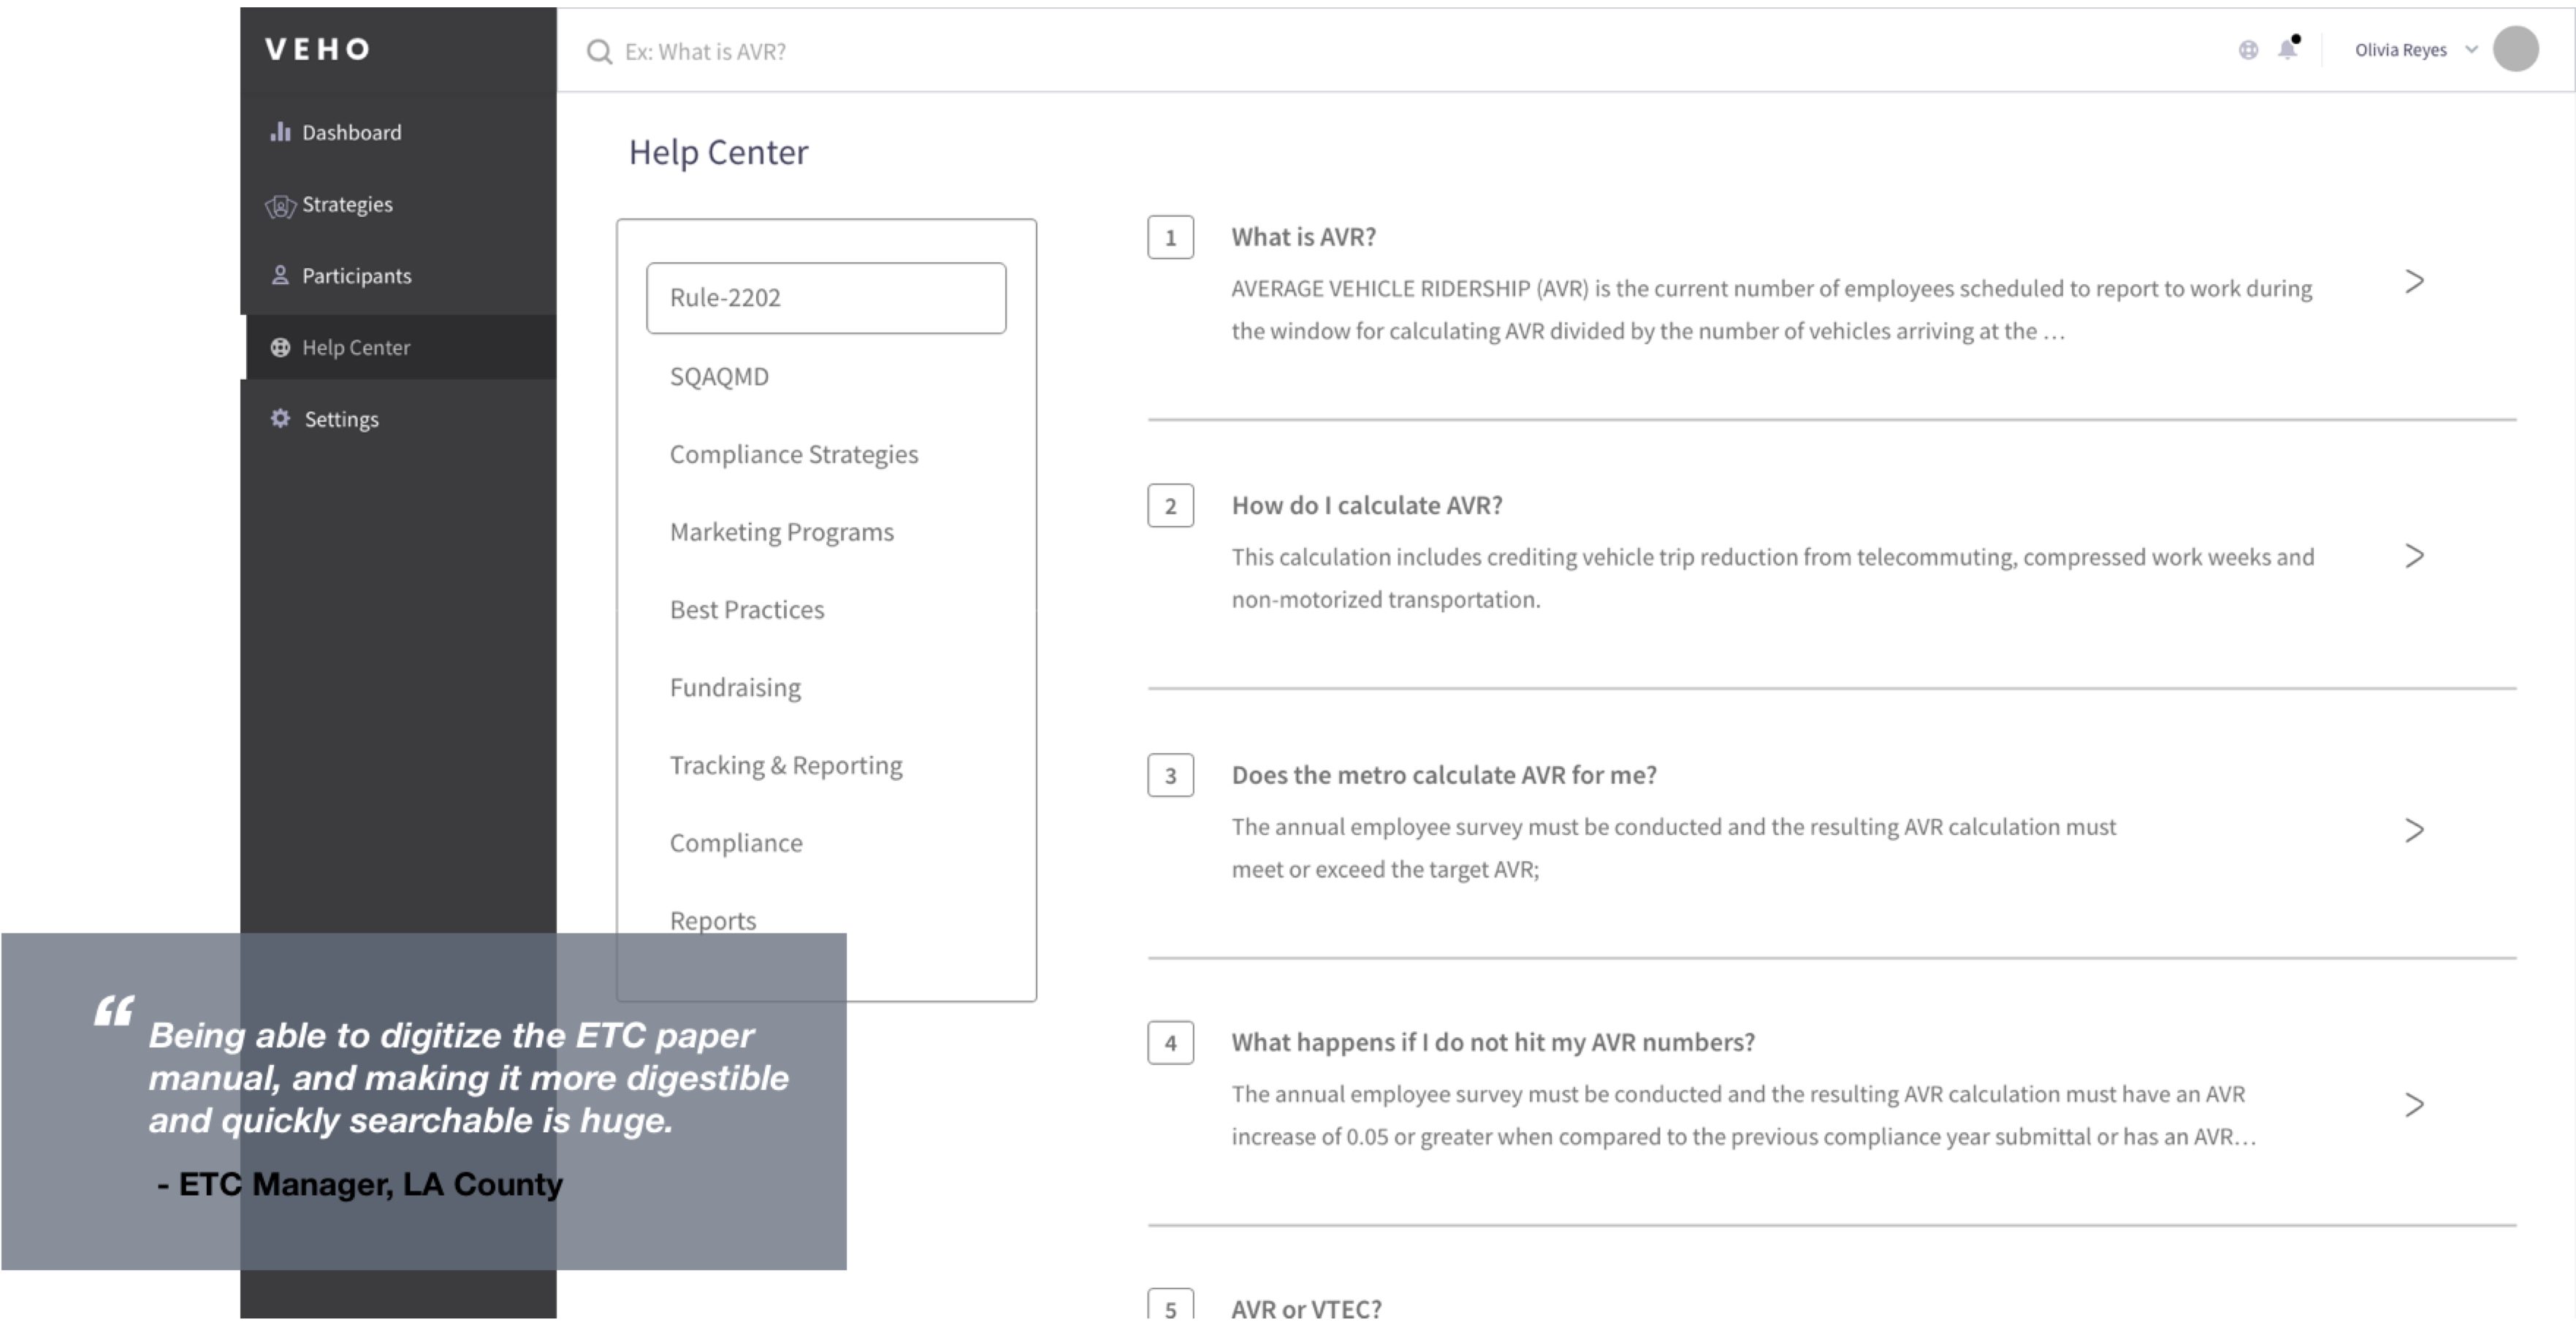Select the Fundraising category
Screen dimensions: 2576x1325
click(x=735, y=688)
